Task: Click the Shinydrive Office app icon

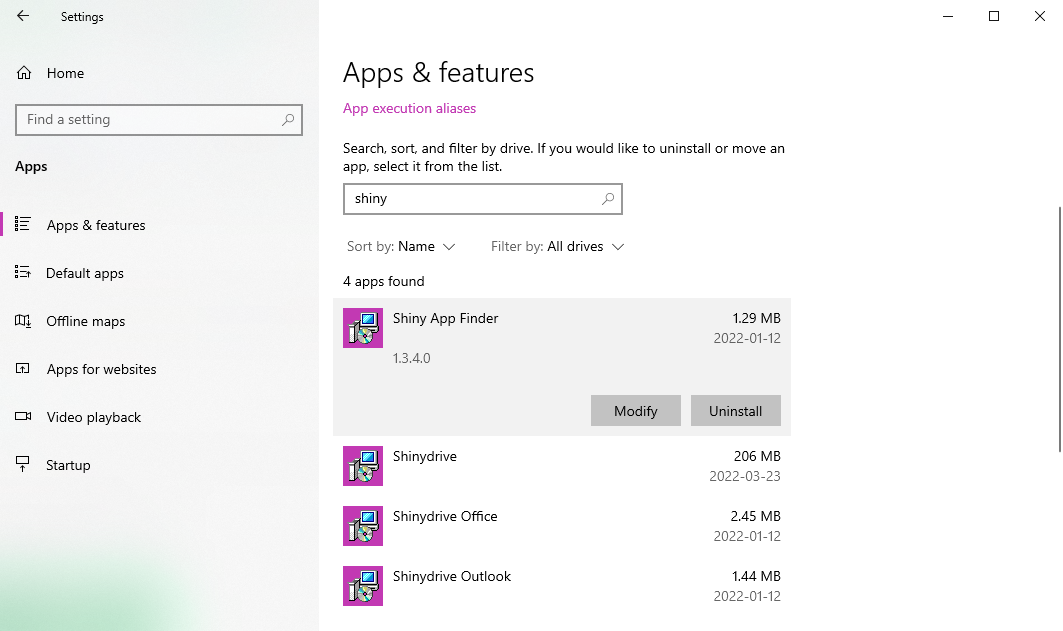Action: pos(363,526)
